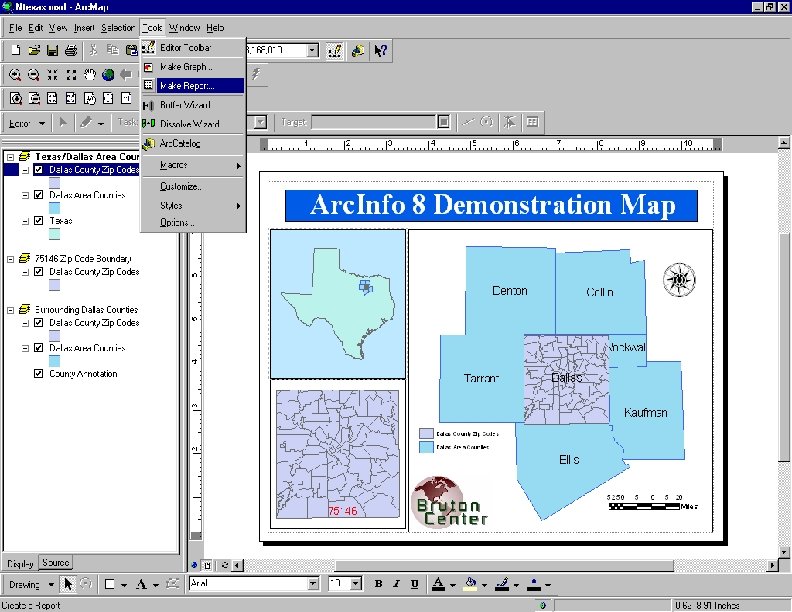
Task: Click the rectangle drawing tool
Action: [x=109, y=584]
